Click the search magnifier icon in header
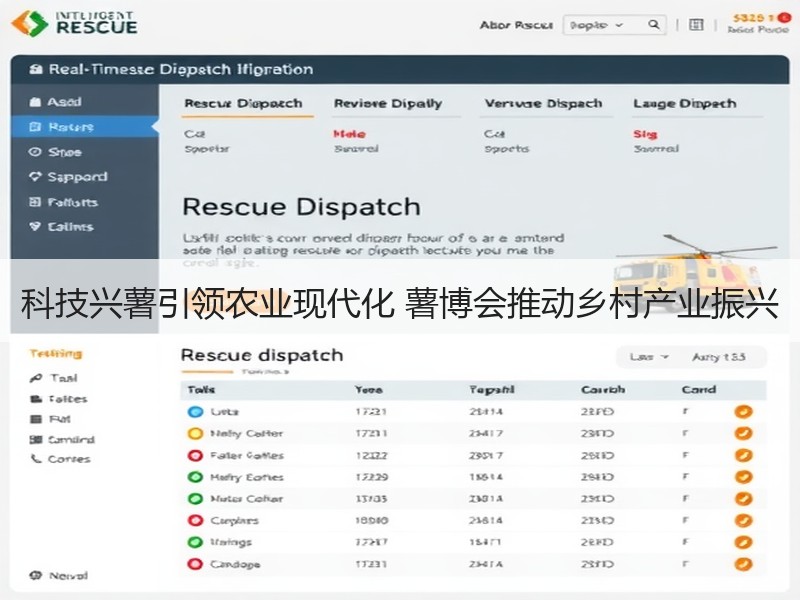The height and width of the screenshot is (600, 800). tap(653, 24)
